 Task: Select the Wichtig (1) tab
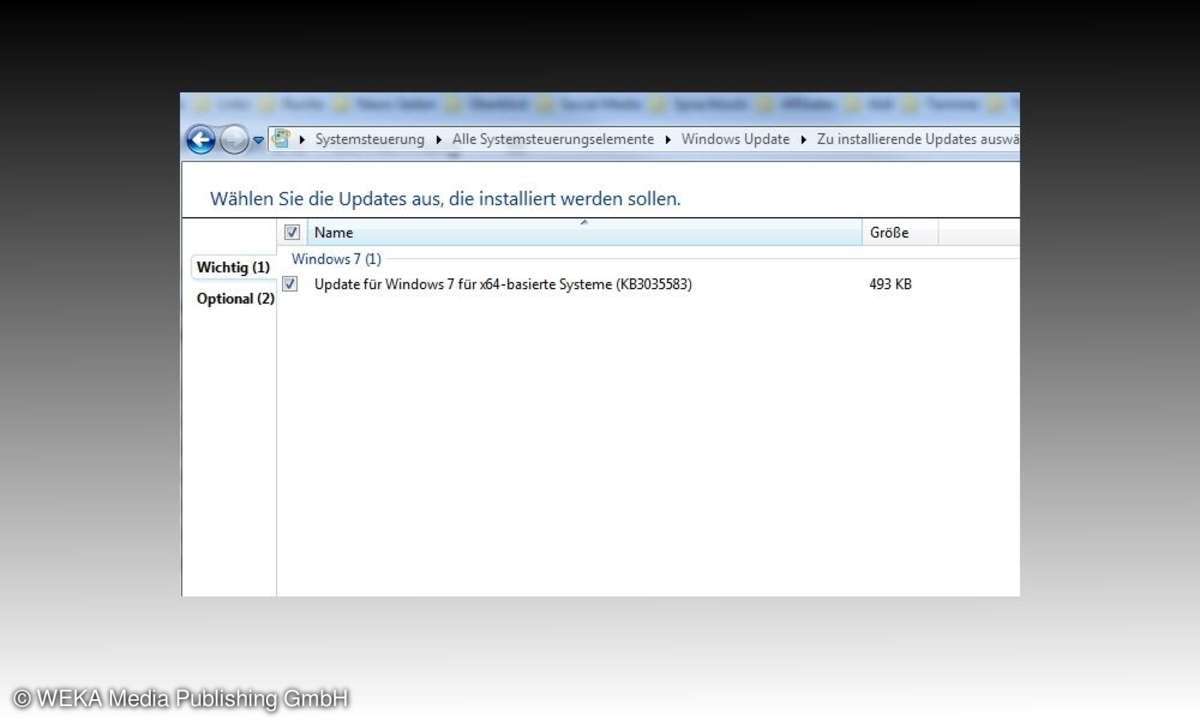point(233,267)
